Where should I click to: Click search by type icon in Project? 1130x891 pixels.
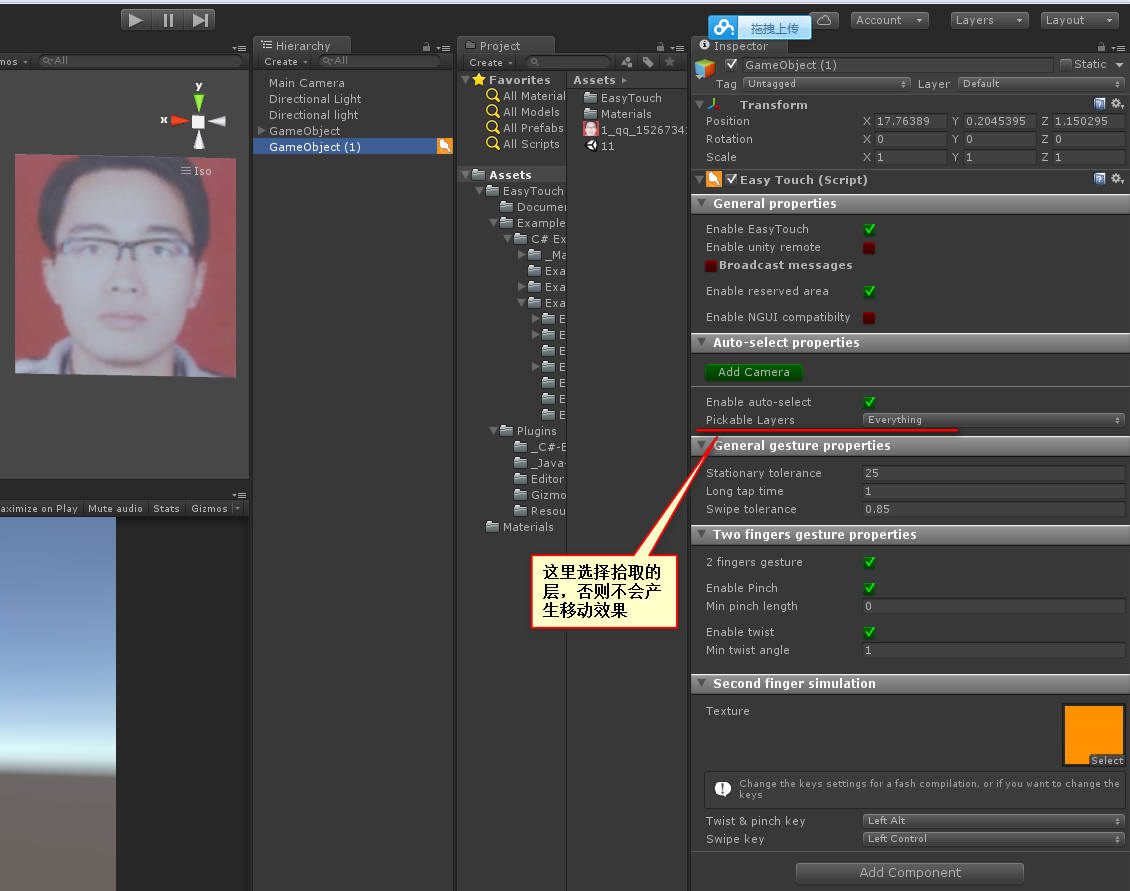(627, 62)
